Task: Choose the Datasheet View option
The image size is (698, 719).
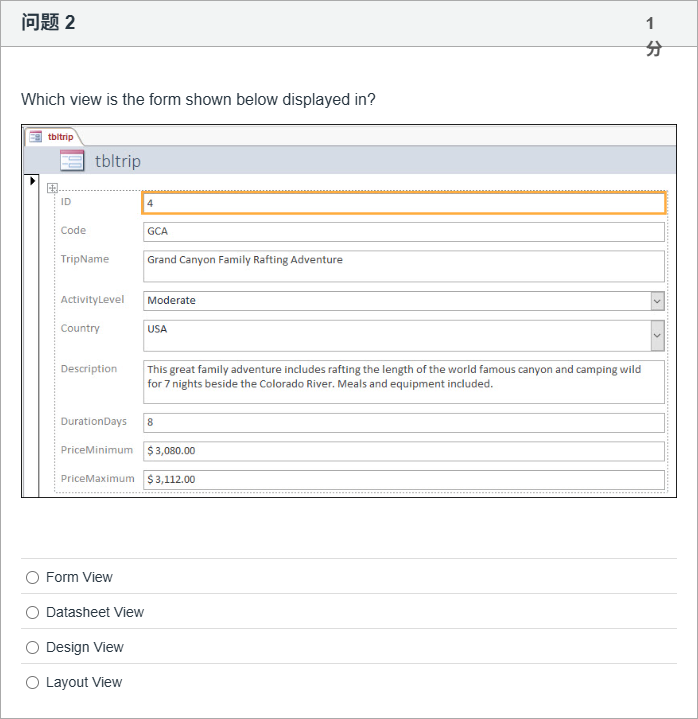Action: (x=33, y=612)
